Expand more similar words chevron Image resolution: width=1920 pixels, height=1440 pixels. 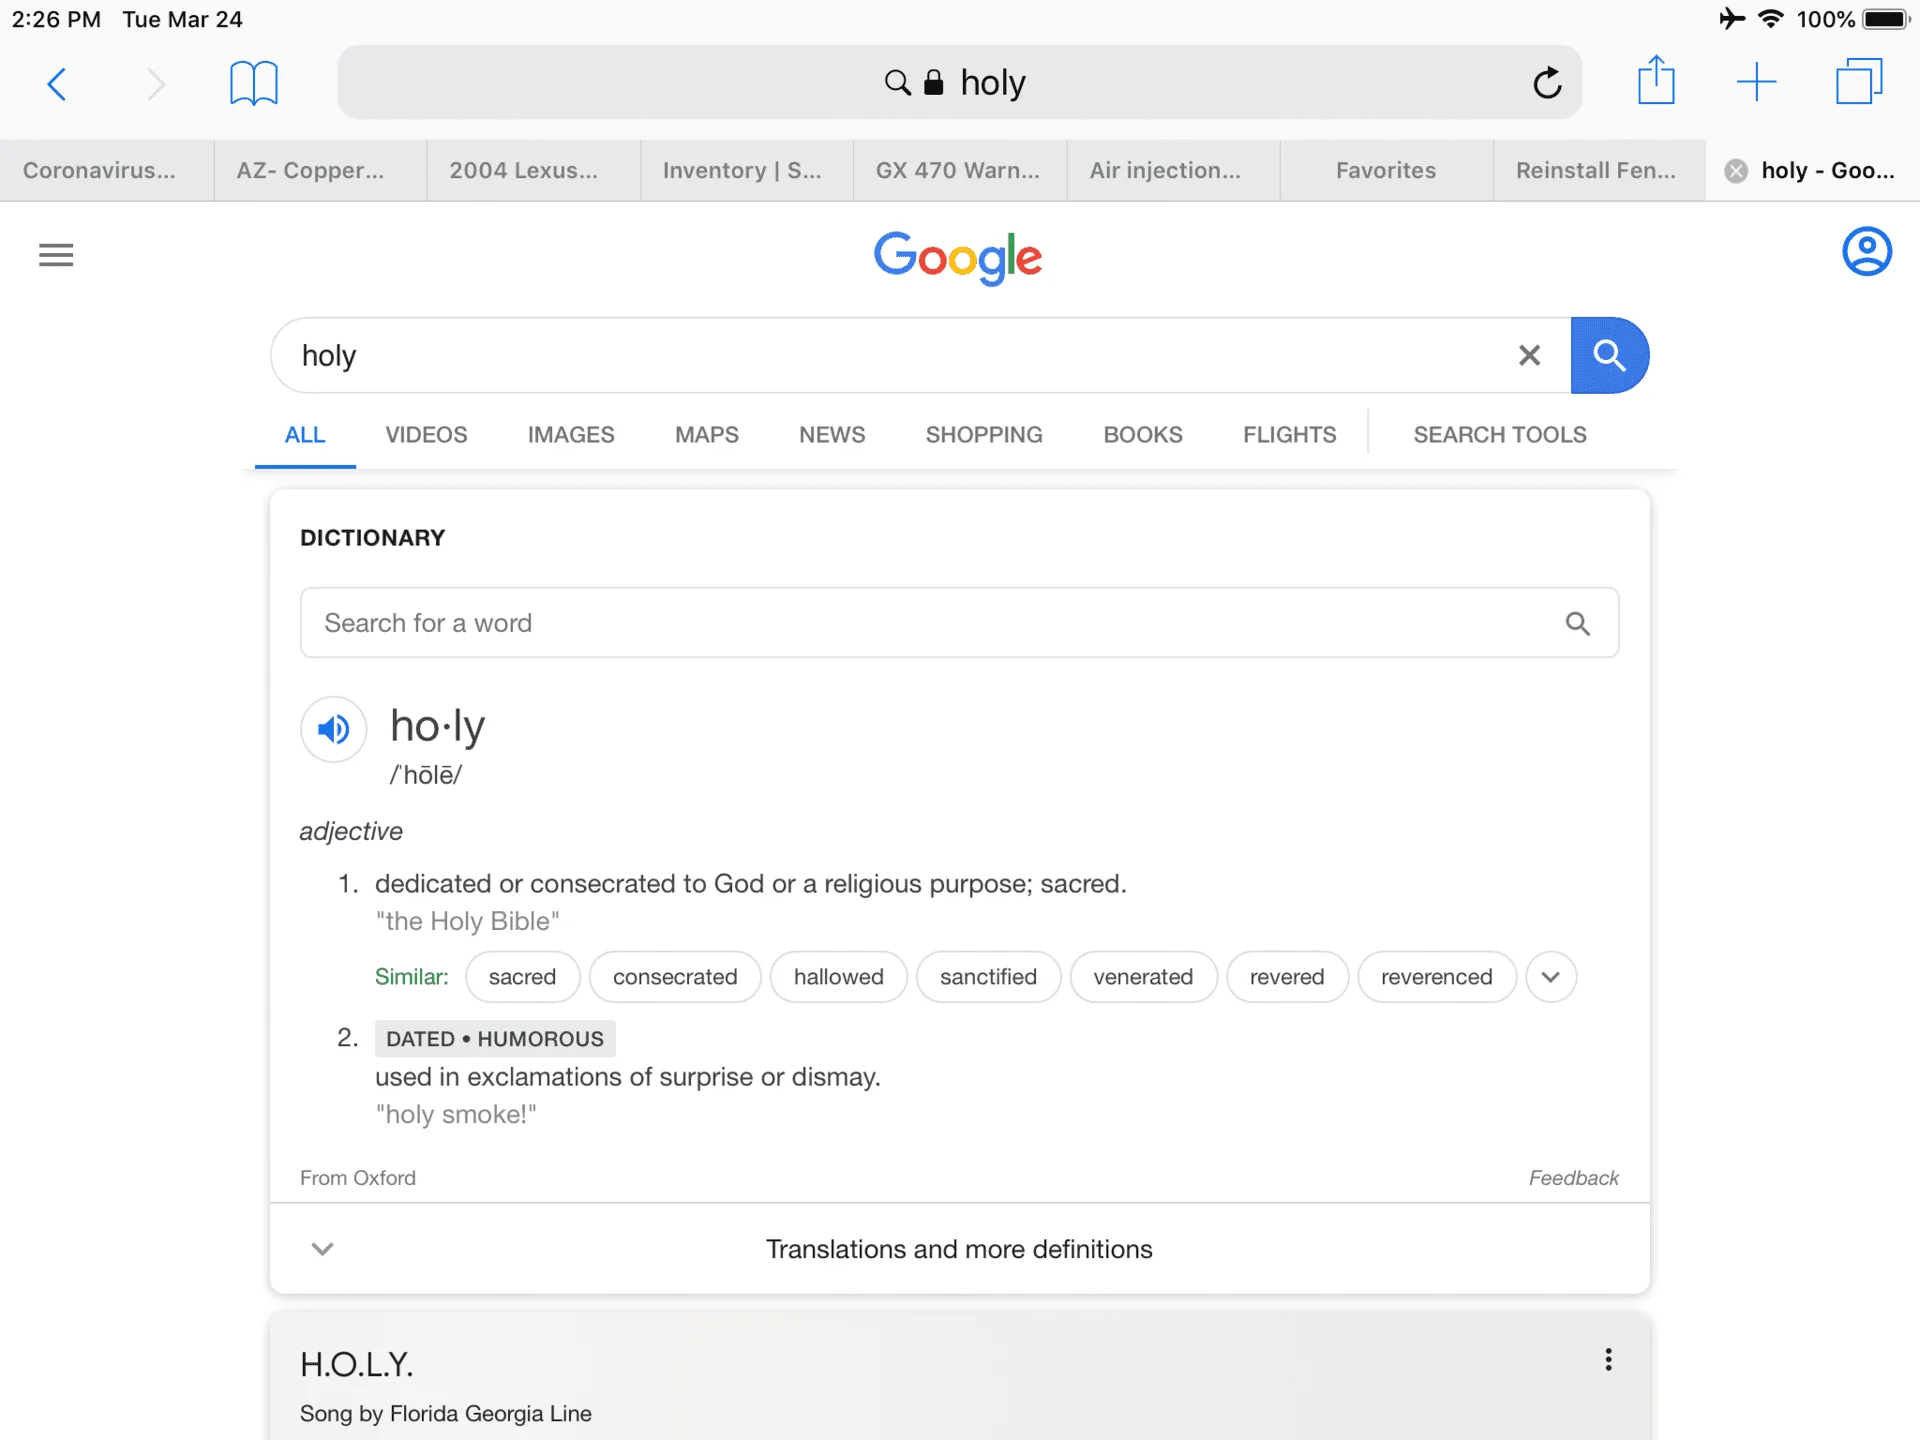pos(1551,977)
